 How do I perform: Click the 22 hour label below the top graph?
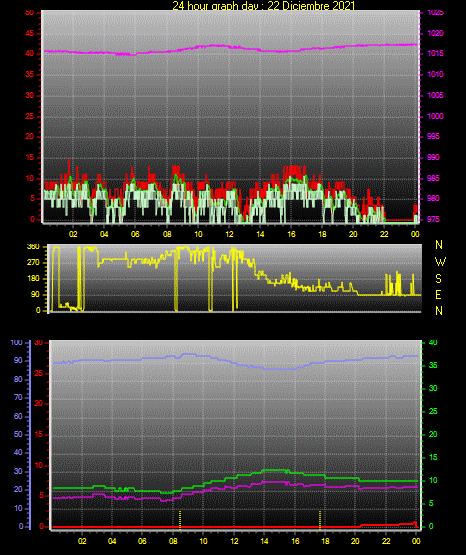(384, 234)
